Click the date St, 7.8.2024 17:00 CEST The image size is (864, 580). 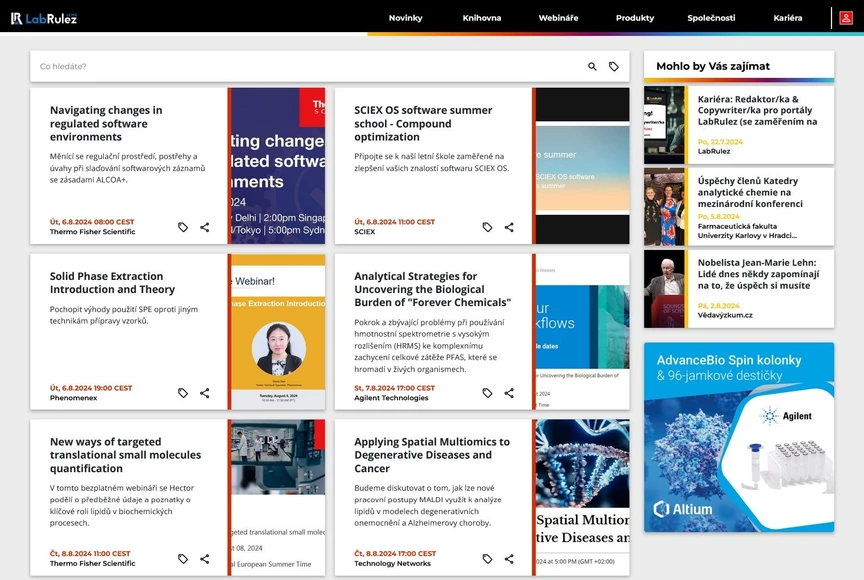coord(395,388)
